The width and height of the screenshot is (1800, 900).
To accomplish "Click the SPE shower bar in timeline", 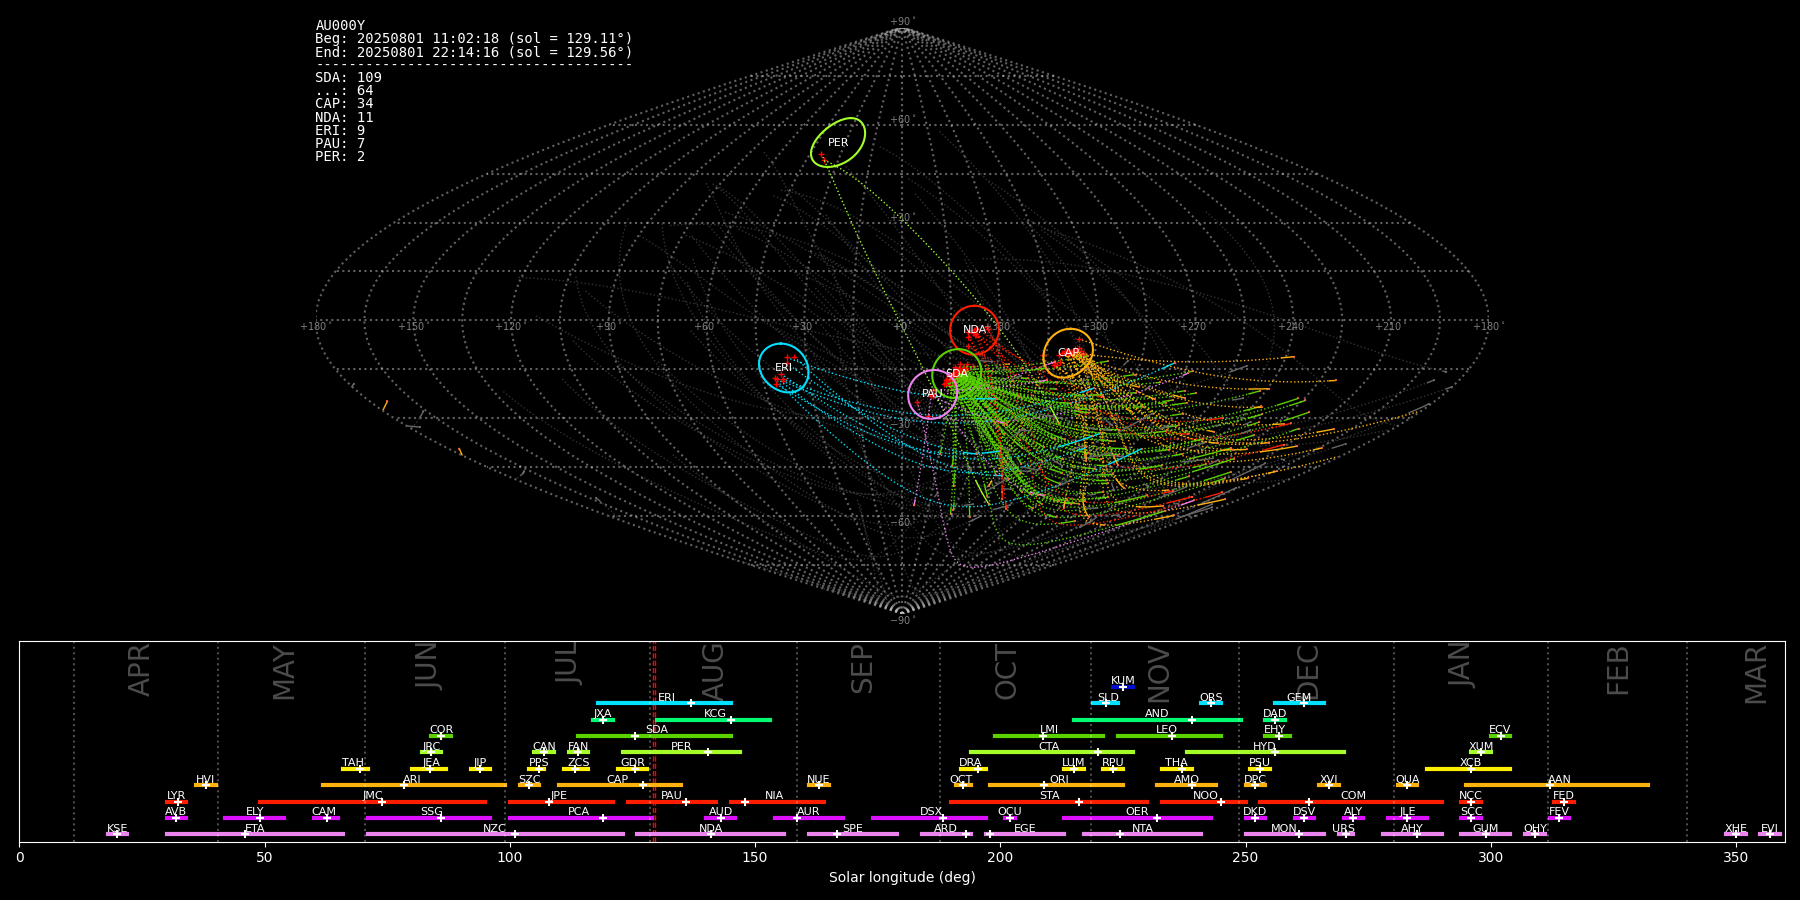I will tap(853, 834).
